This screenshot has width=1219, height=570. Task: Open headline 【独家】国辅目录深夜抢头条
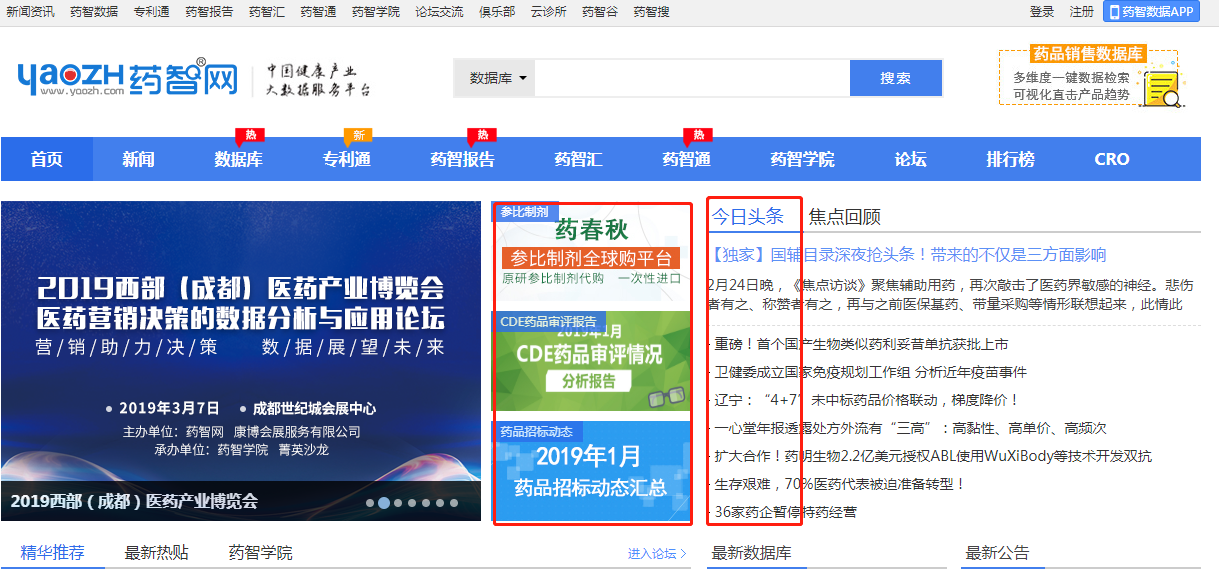coord(907,255)
